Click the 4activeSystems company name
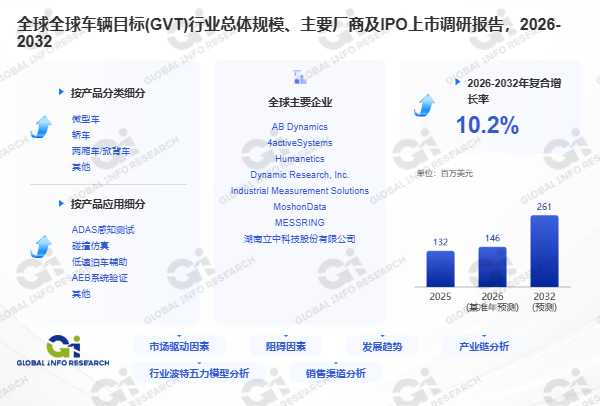Image resolution: width=600 pixels, height=406 pixels. click(x=300, y=143)
